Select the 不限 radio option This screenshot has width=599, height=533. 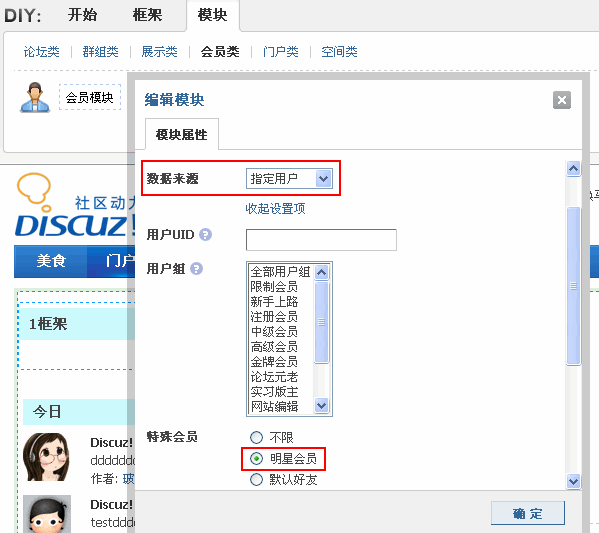256,437
